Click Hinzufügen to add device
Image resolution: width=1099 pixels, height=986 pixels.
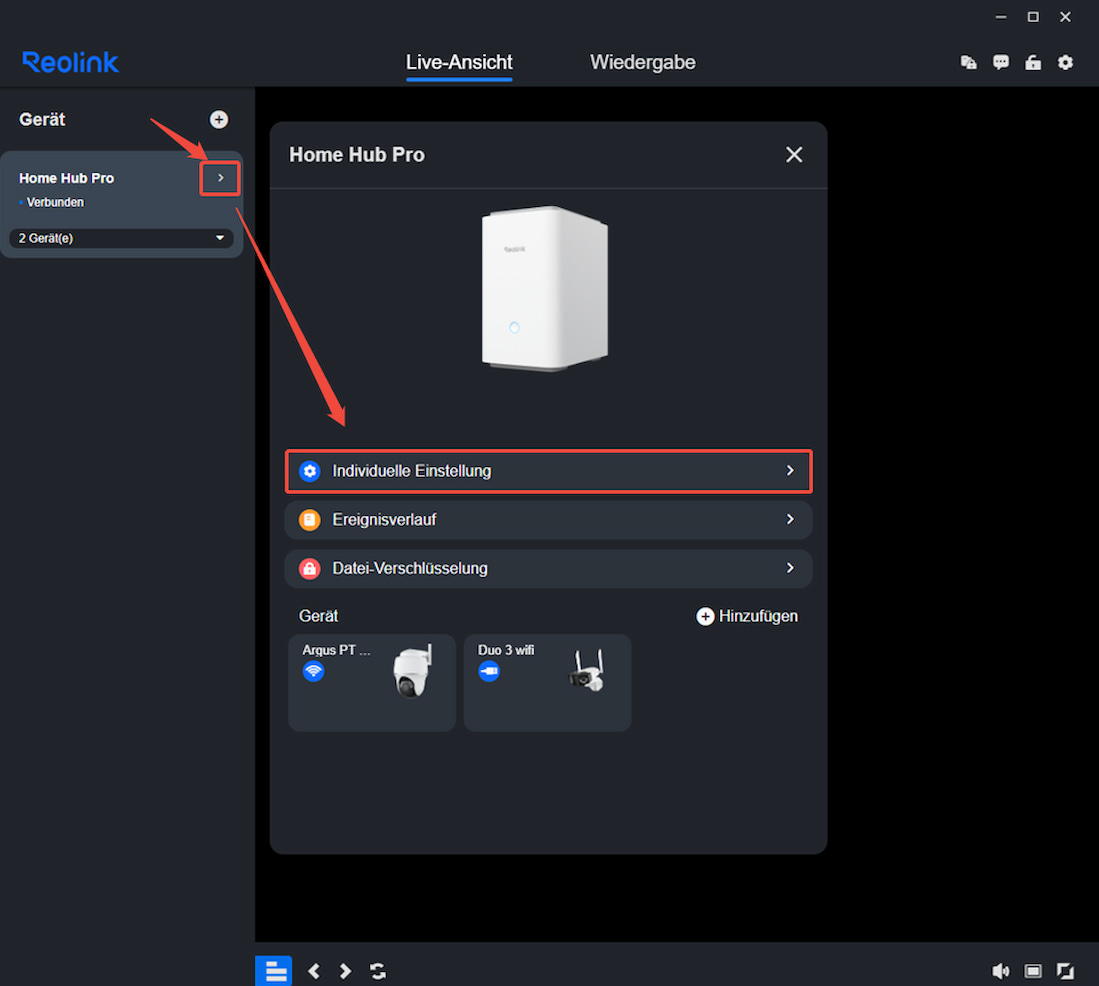click(747, 616)
